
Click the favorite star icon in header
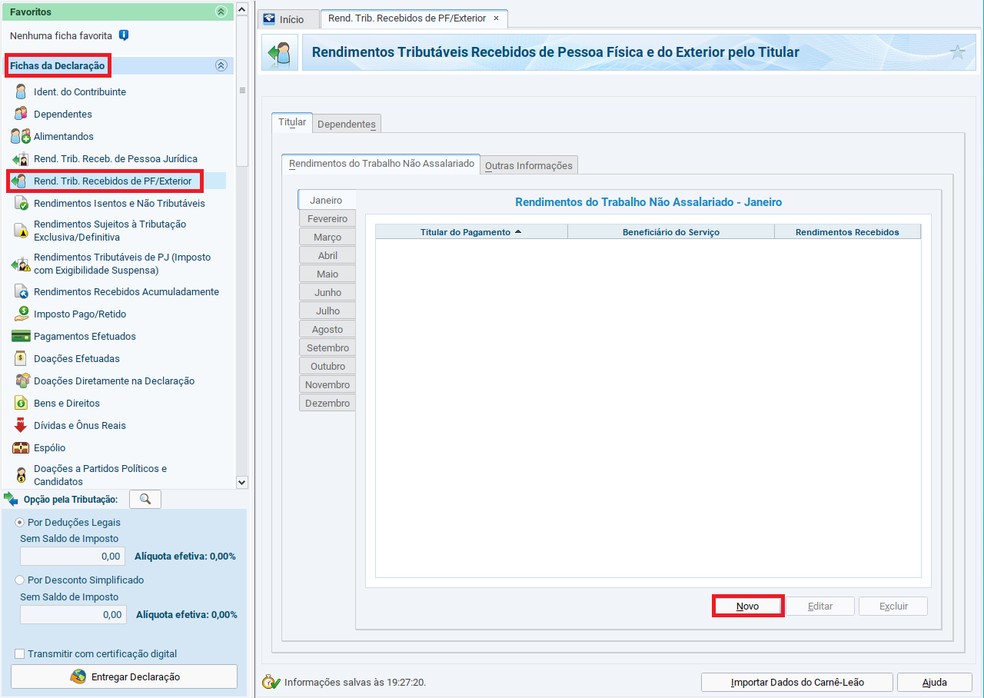click(x=957, y=53)
